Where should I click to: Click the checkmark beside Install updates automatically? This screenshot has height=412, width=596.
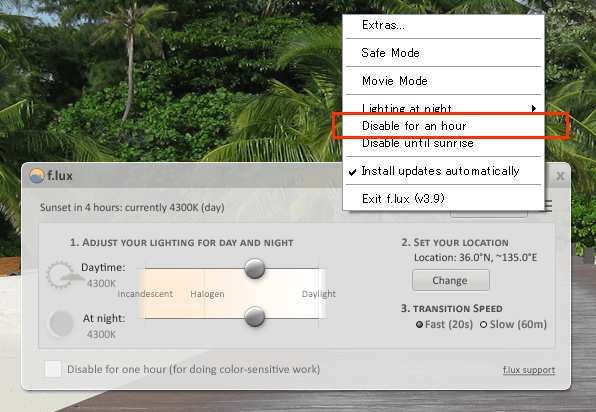(x=352, y=172)
